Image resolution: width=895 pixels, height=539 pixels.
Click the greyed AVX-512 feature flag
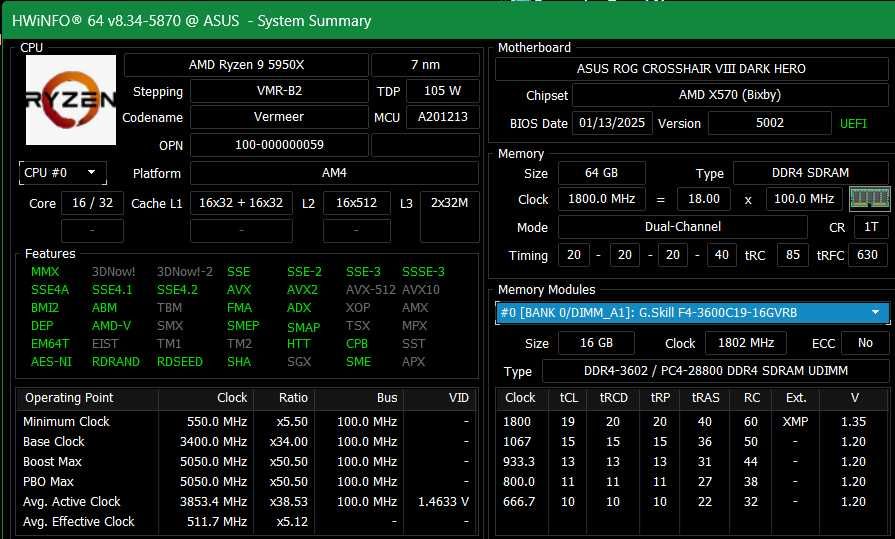pyautogui.click(x=370, y=290)
